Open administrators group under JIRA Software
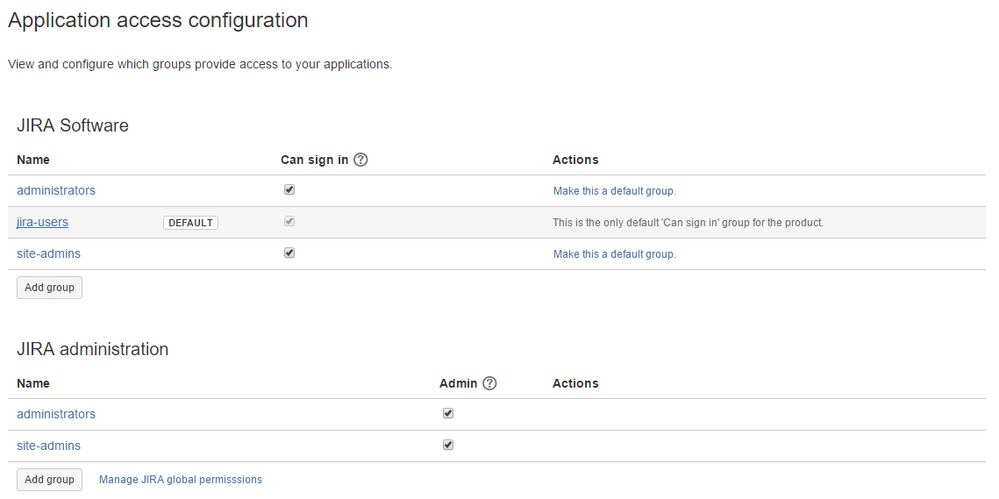The width and height of the screenshot is (999, 499). (x=56, y=191)
